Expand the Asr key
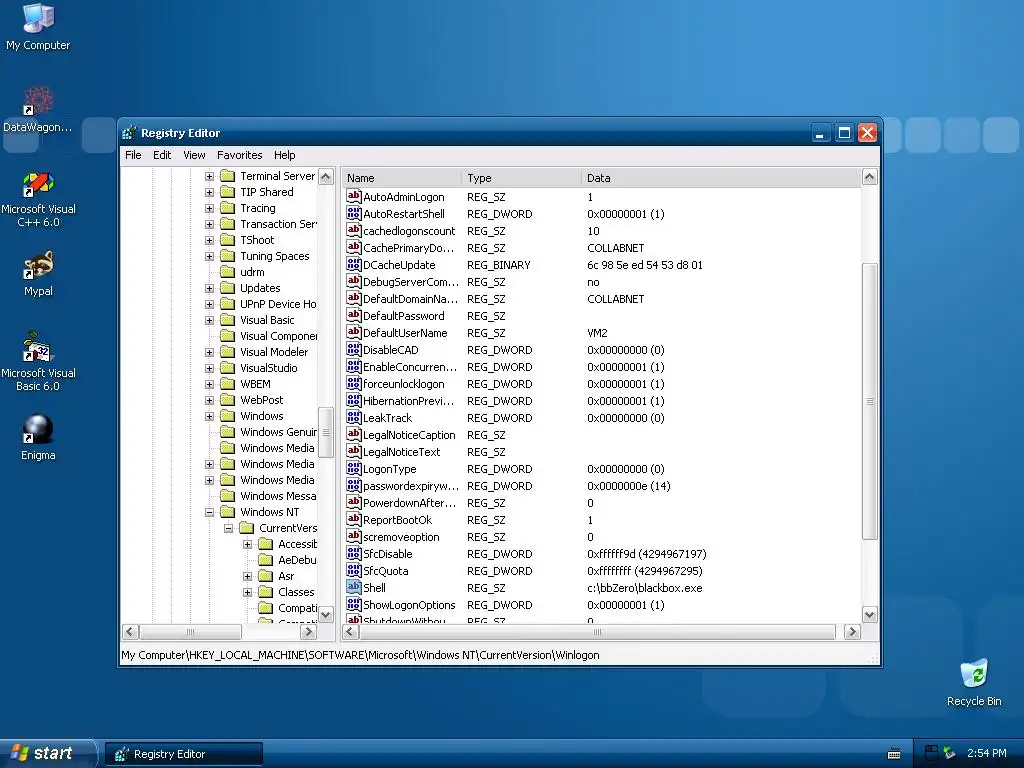This screenshot has width=1024, height=768. point(247,576)
